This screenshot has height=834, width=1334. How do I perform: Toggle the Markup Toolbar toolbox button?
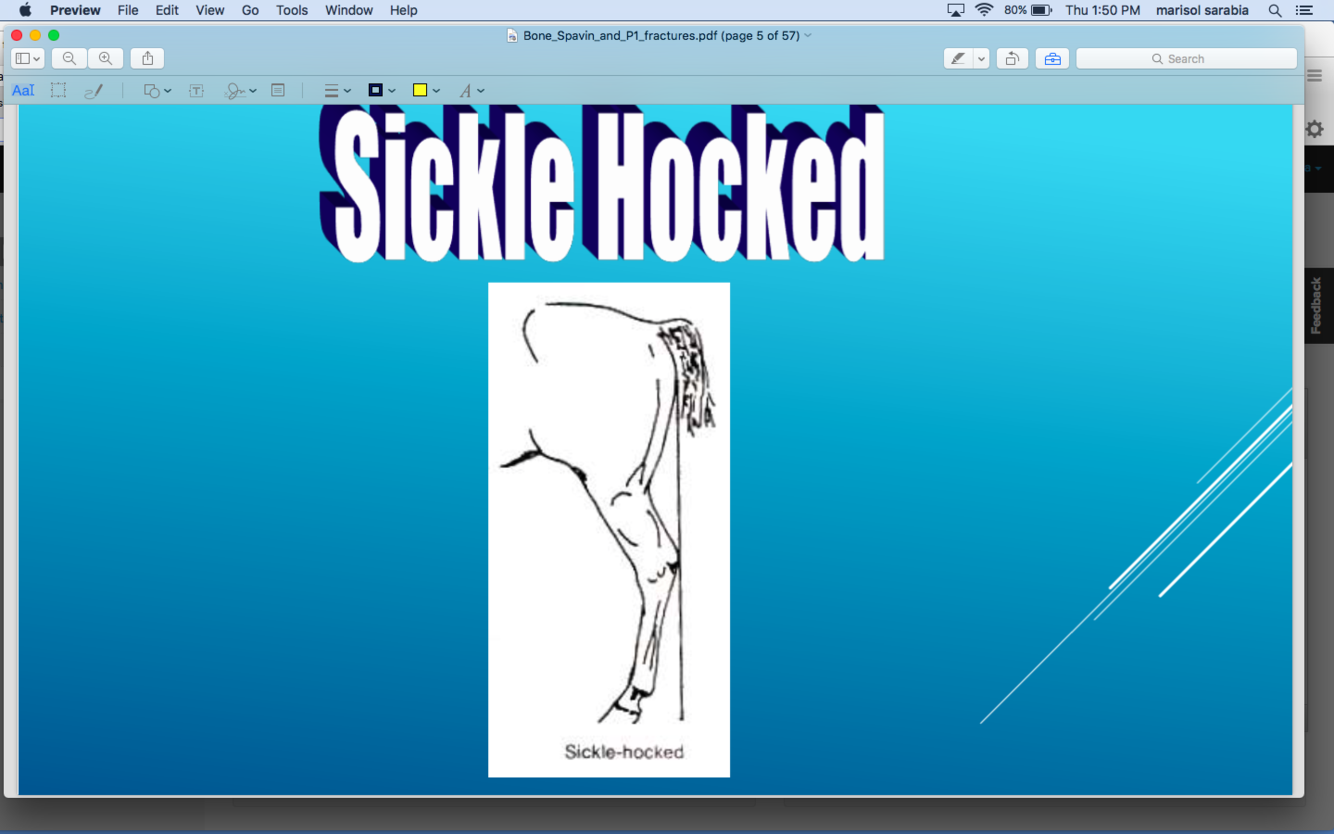pyautogui.click(x=1052, y=59)
